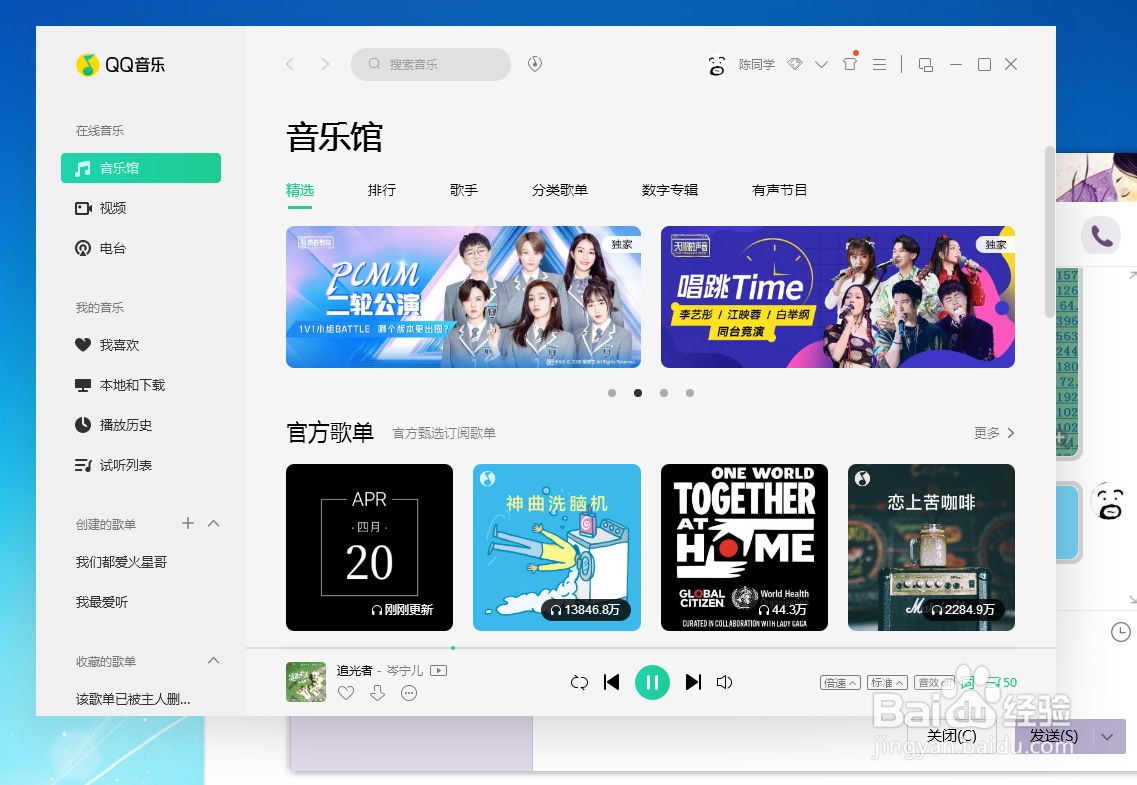Click the artist name 岑宁儿
This screenshot has height=785, width=1137.
coord(405,670)
